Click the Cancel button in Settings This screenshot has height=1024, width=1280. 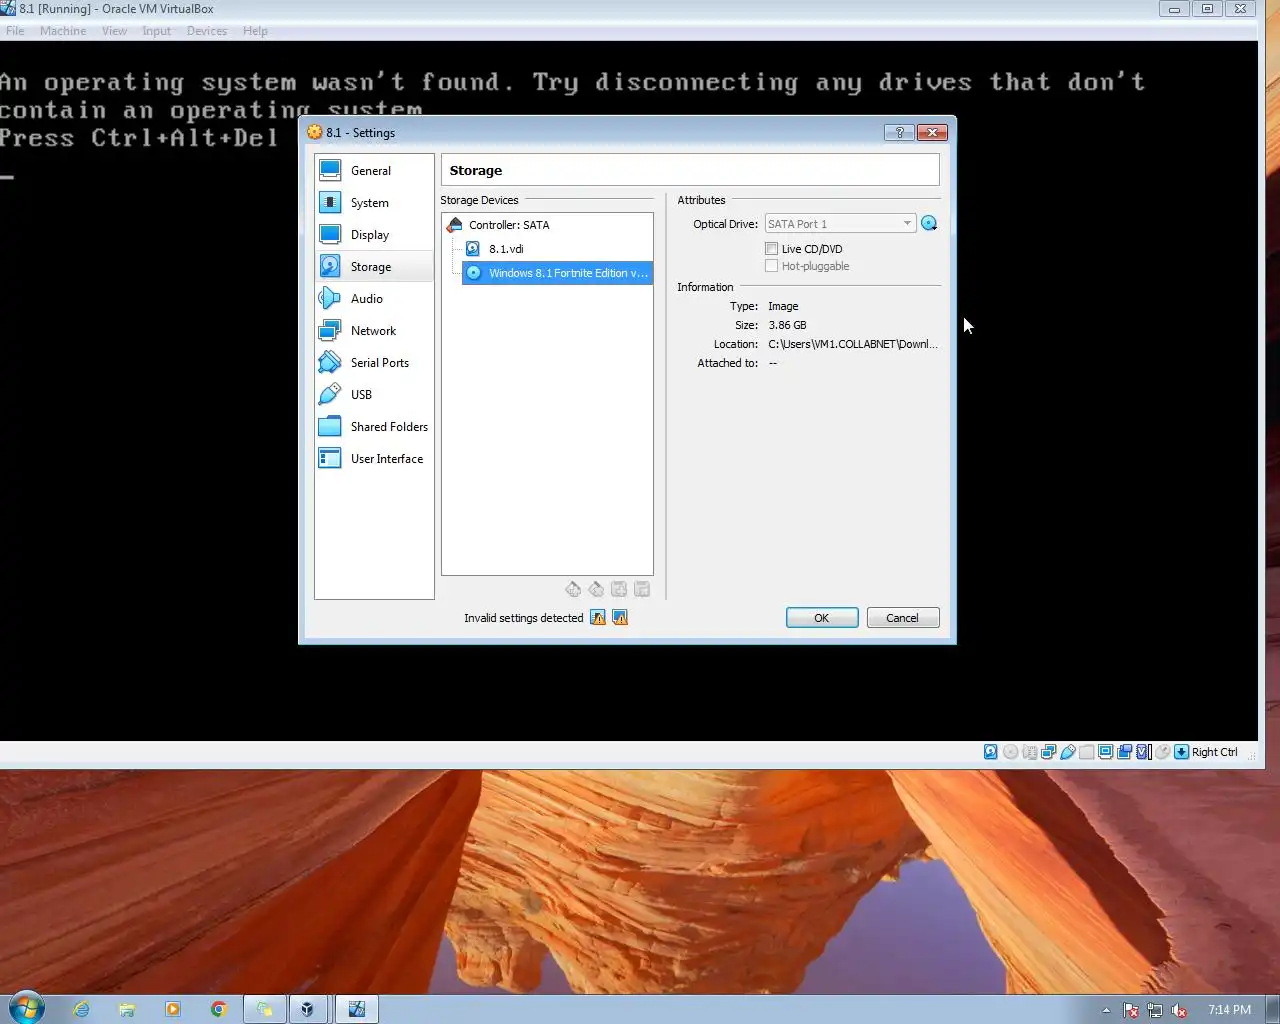pyautogui.click(x=902, y=618)
